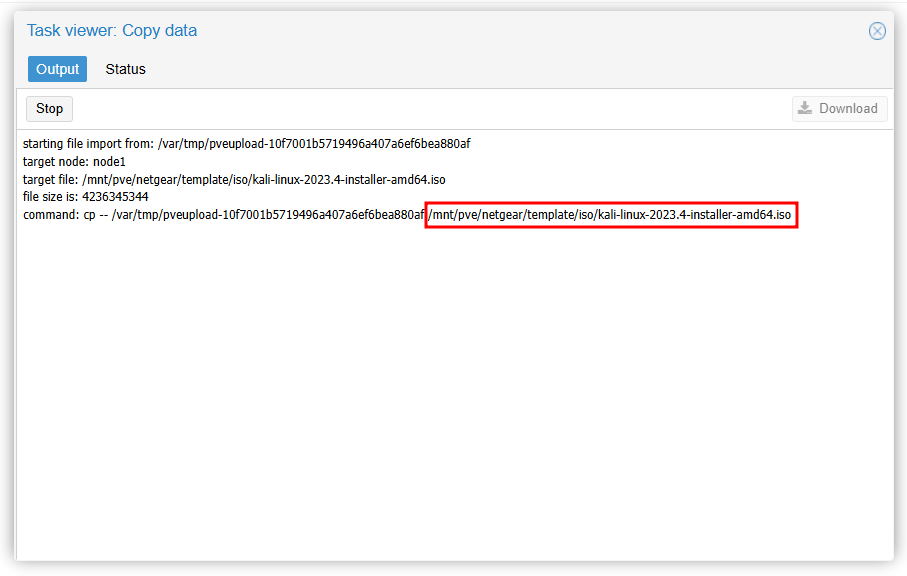Click the 'Task viewer: Copy data' title
Screen dimensions: 907x576
coord(112,31)
